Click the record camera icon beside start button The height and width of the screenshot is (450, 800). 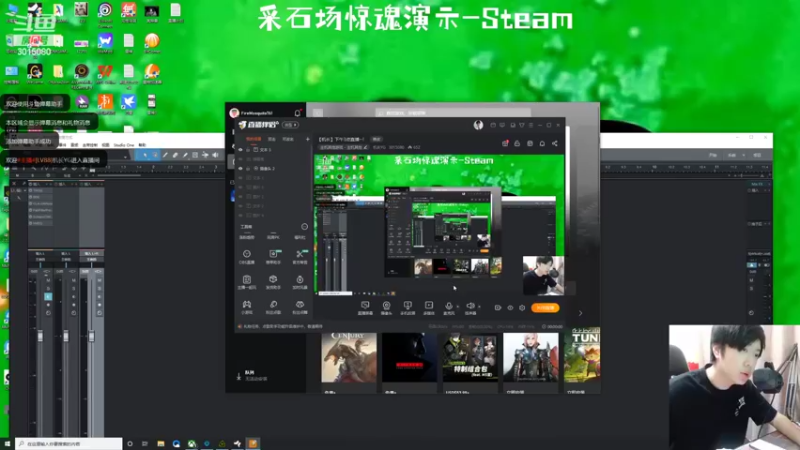(x=497, y=308)
